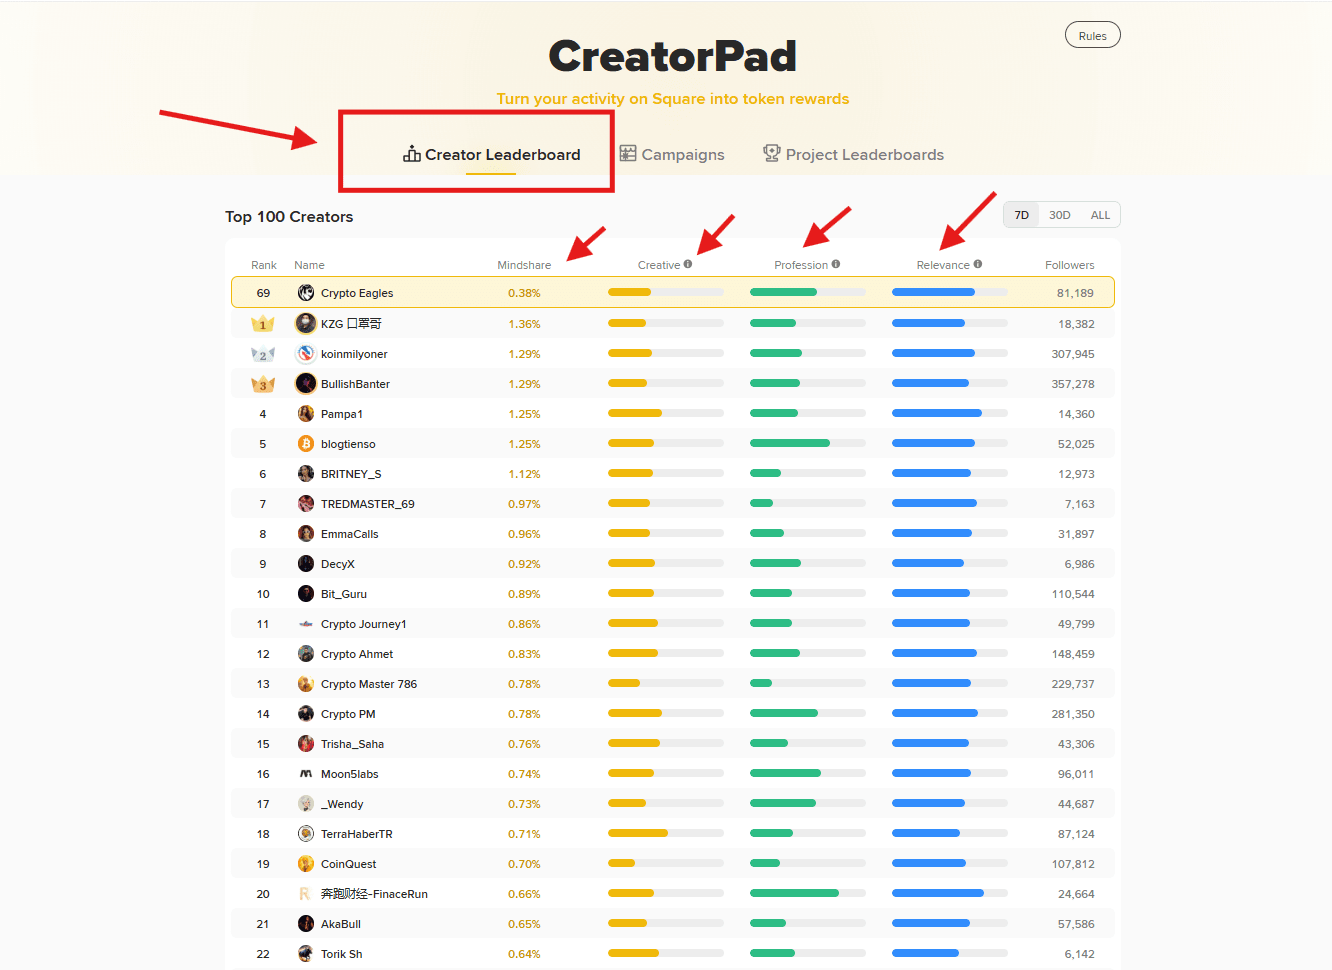Viewport: 1332px width, 970px height.
Task: Click the Relevance column info icon
Action: tap(978, 264)
